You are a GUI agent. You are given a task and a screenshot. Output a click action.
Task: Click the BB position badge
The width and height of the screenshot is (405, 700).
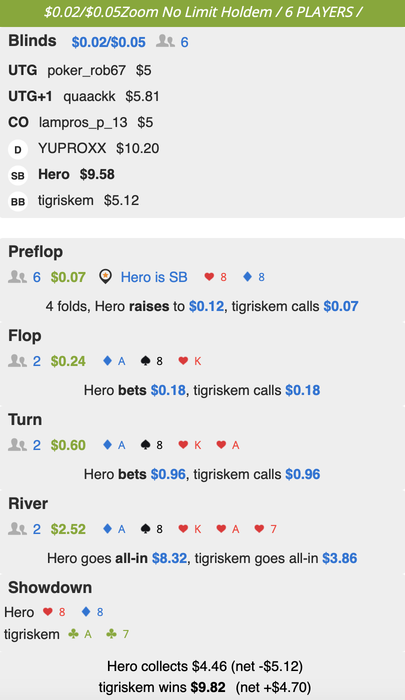[18, 201]
